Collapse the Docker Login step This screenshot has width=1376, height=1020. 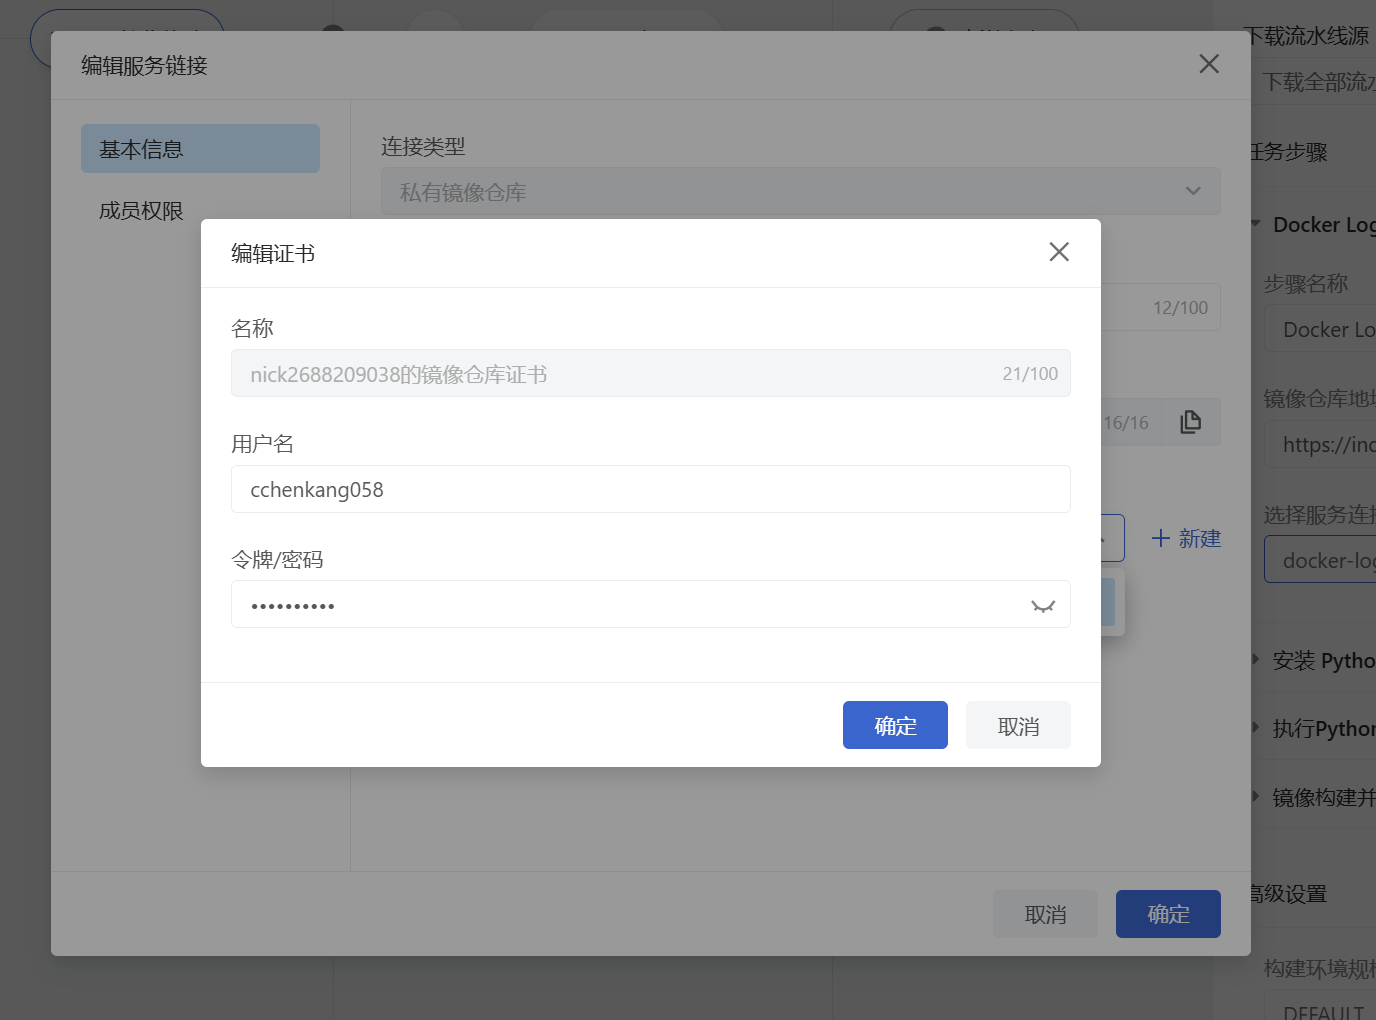pos(1256,224)
